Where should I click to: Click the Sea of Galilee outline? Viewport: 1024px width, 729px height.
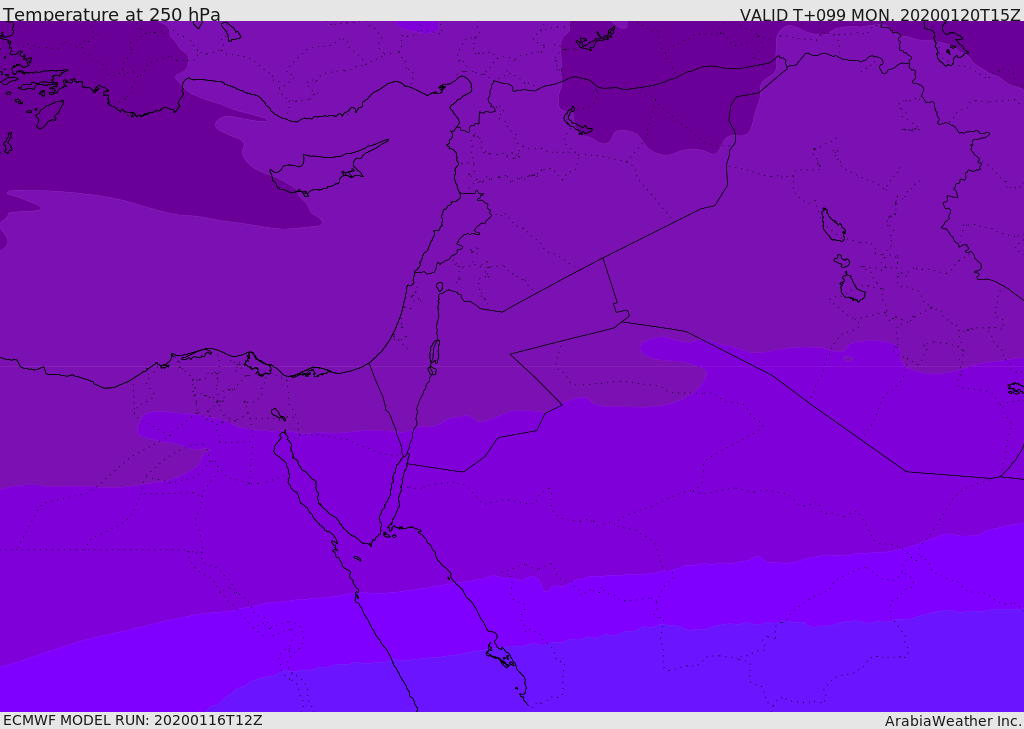[439, 287]
